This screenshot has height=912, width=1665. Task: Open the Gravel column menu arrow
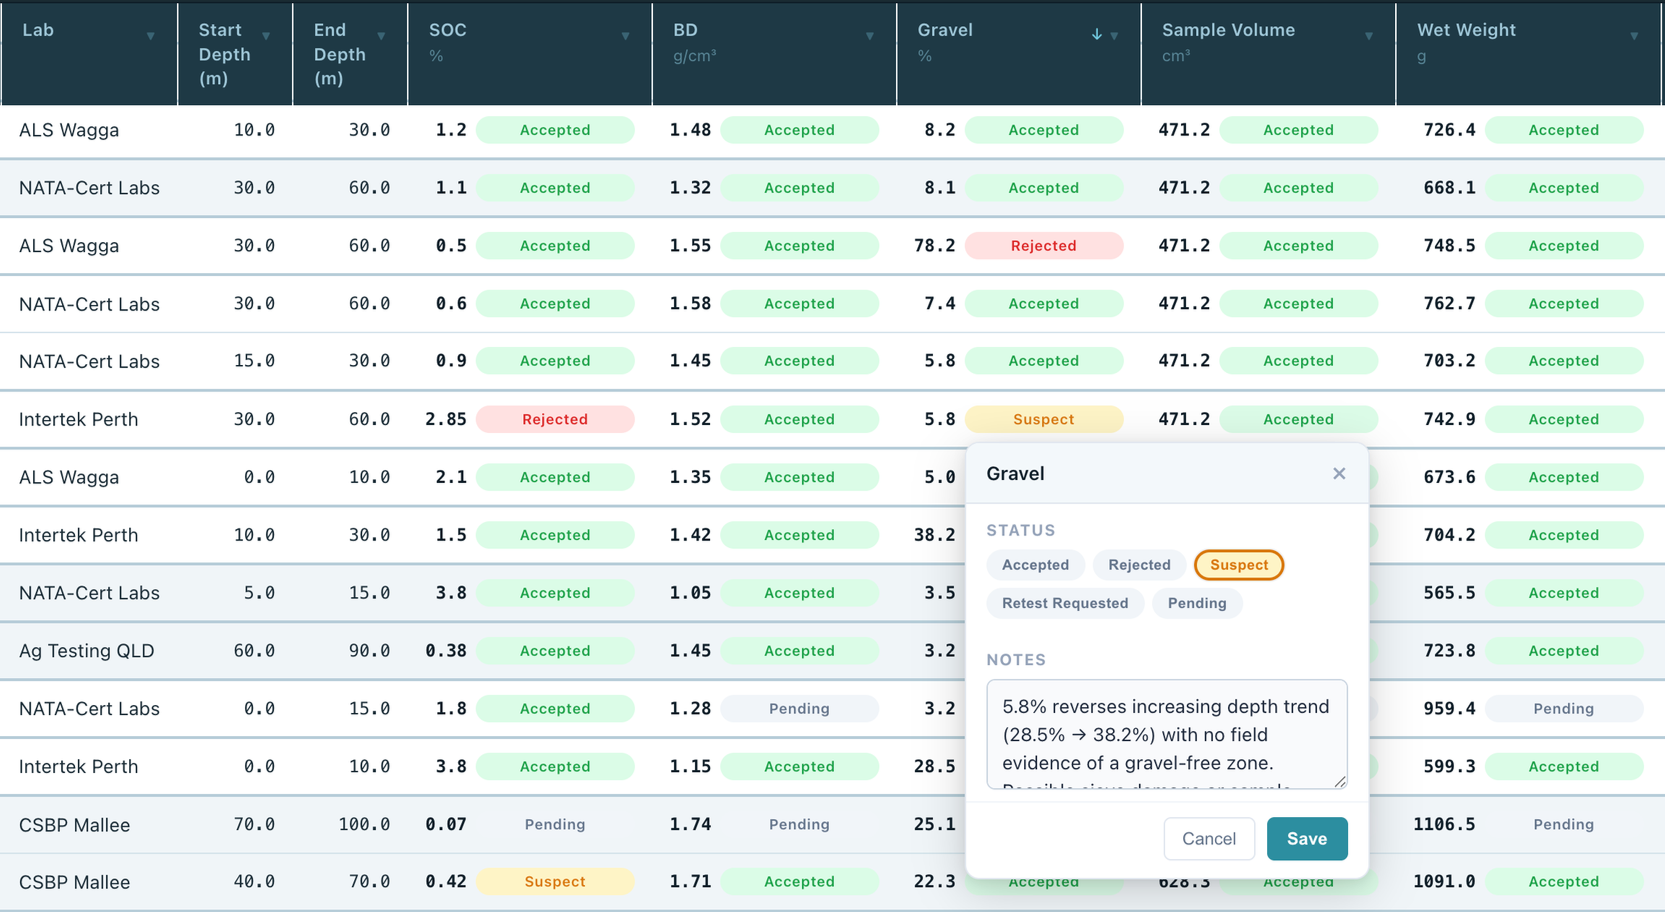[1114, 36]
